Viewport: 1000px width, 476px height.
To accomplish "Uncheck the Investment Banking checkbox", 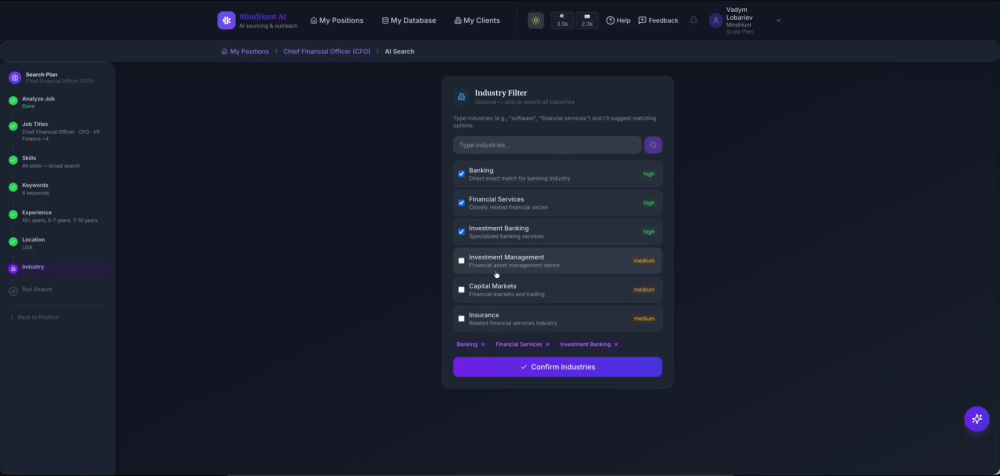I will [461, 232].
